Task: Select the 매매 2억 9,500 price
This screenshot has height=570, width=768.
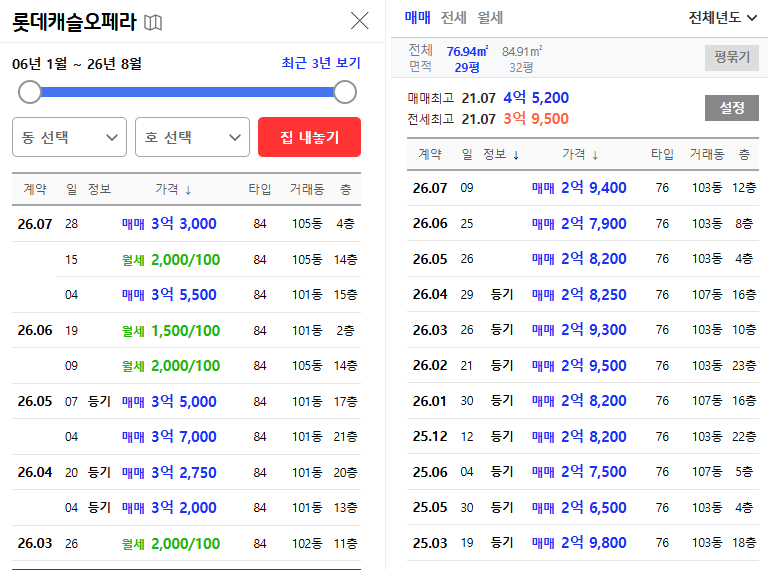Action: click(x=579, y=365)
